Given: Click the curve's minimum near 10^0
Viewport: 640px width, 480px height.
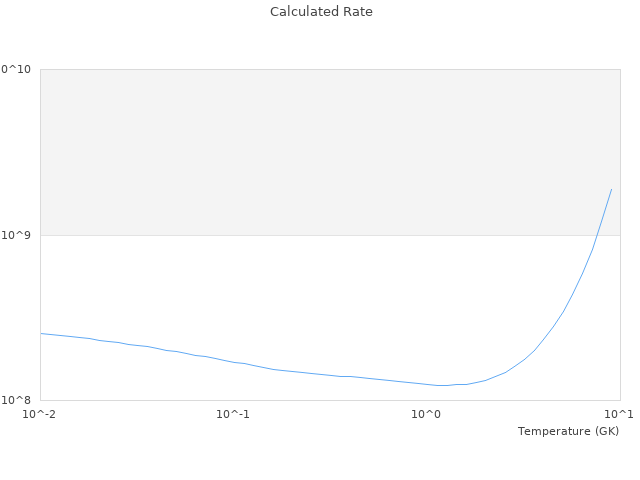Looking at the screenshot, I should (443, 385).
